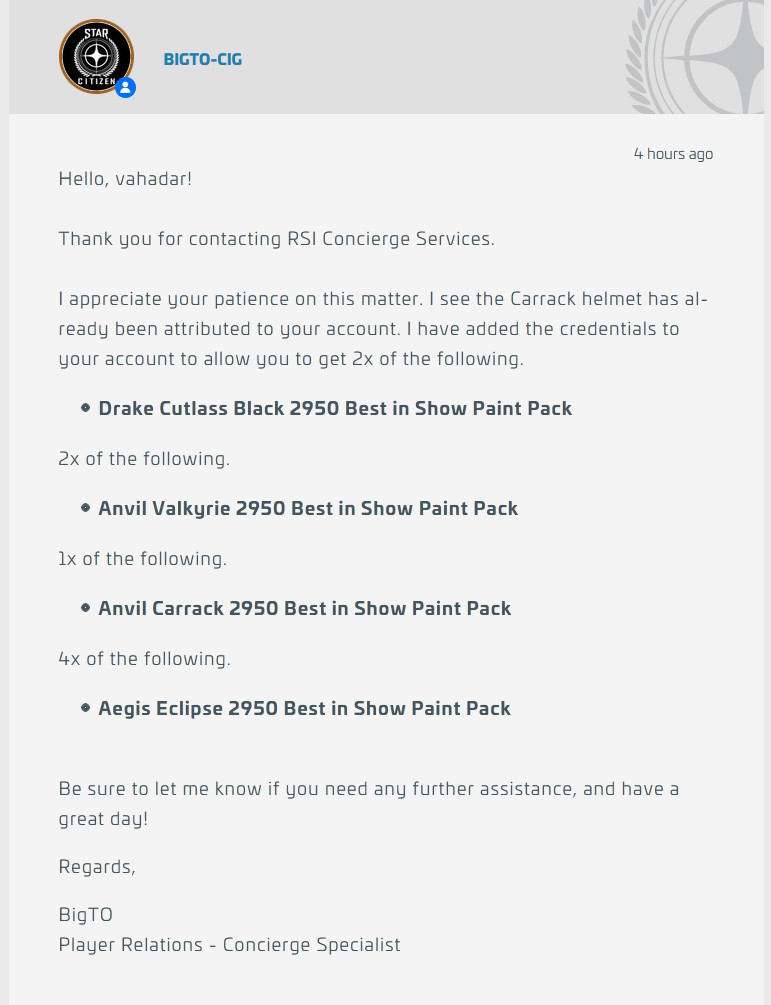
Task: Select Drake Cutlass Black 2950 Paint Pack text
Action: (x=335, y=408)
